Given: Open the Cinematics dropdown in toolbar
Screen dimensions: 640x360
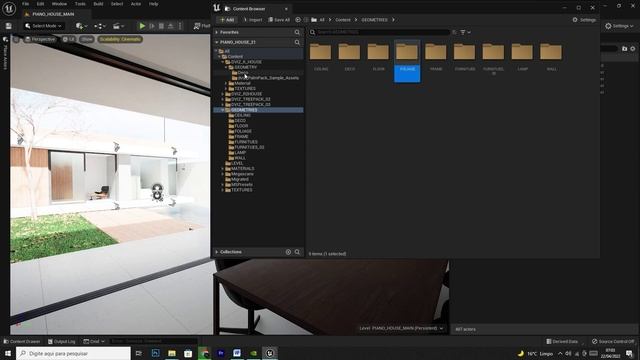Looking at the screenshot, I should (x=118, y=26).
